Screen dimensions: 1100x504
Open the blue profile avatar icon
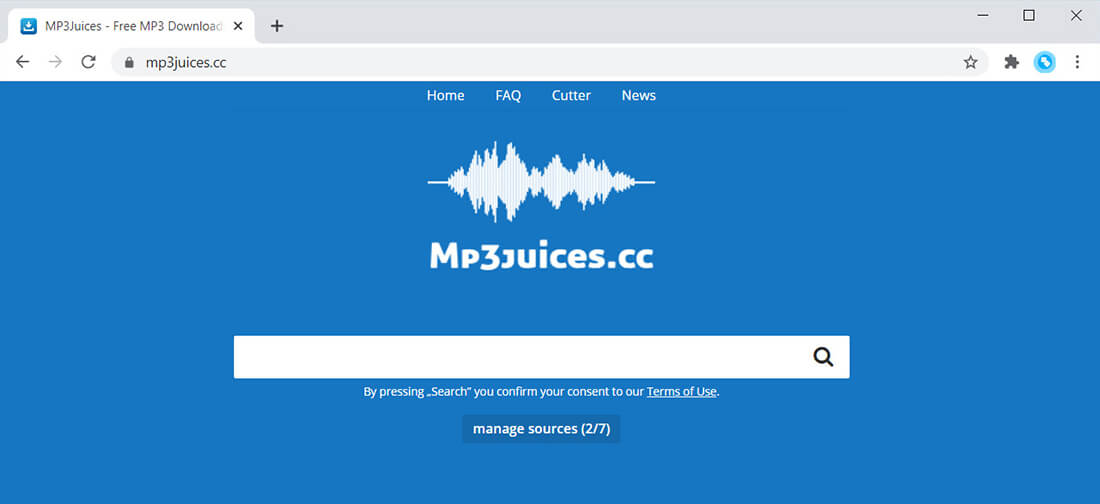(x=1045, y=62)
